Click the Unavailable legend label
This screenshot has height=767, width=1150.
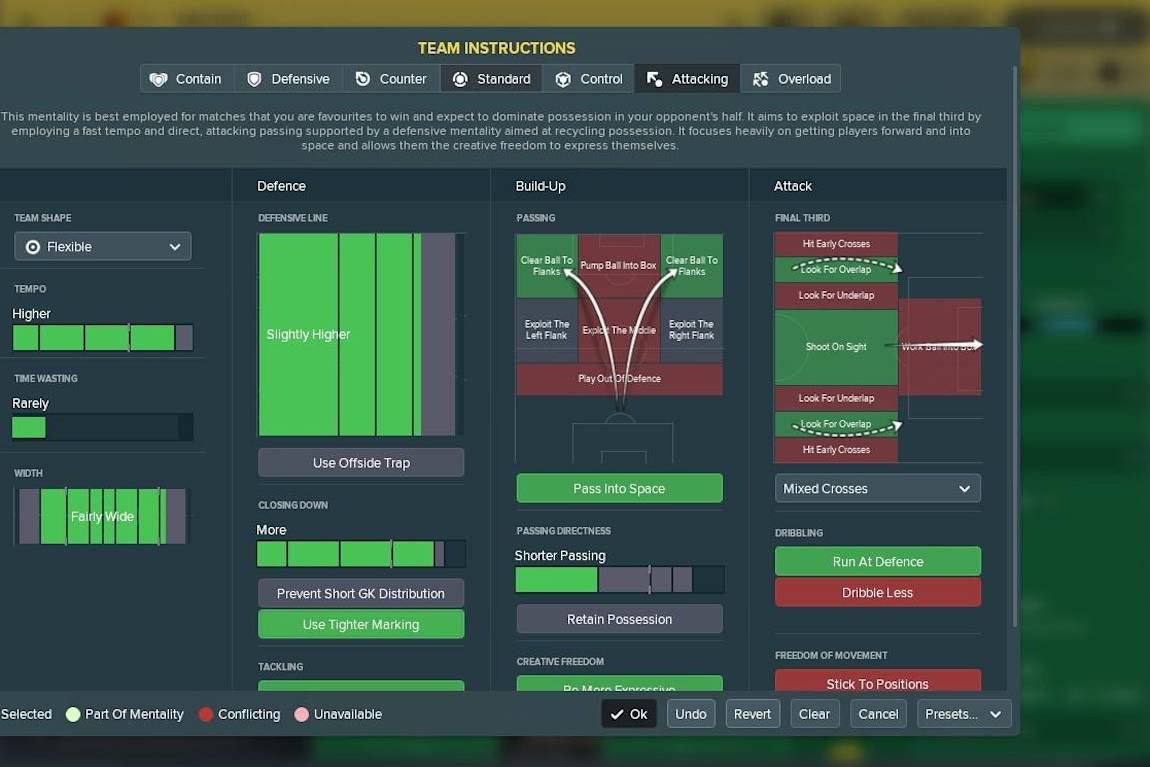348,714
